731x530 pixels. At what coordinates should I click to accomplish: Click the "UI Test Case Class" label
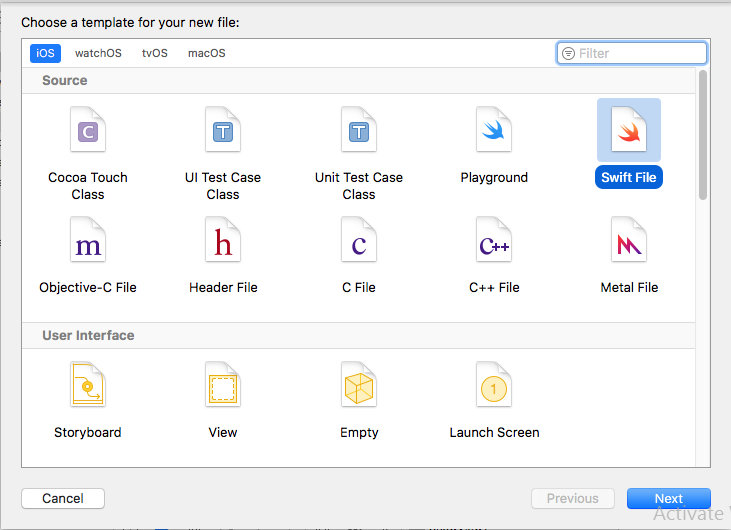pos(223,186)
